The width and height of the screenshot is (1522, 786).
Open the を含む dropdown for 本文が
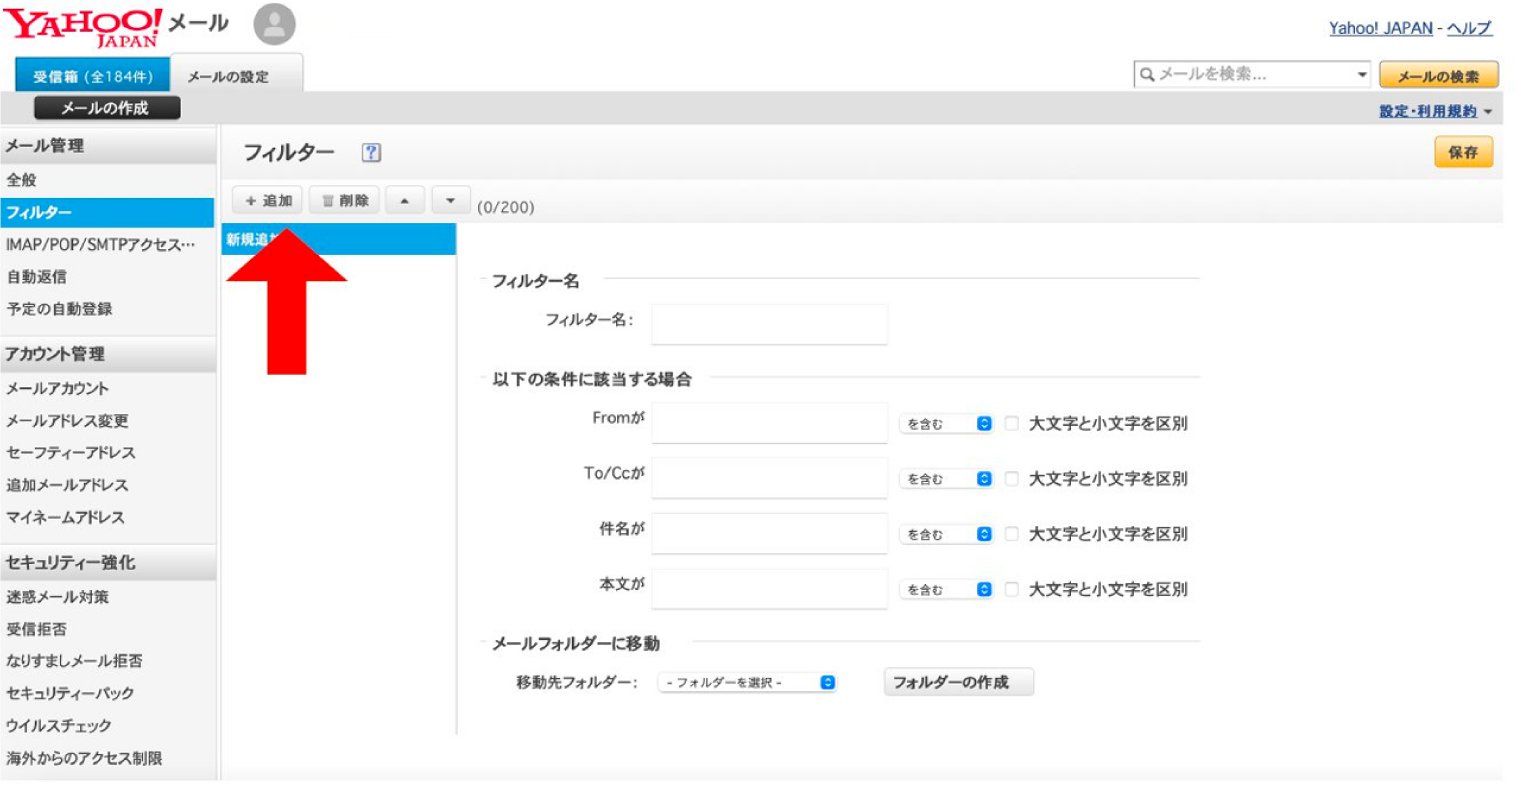click(945, 590)
